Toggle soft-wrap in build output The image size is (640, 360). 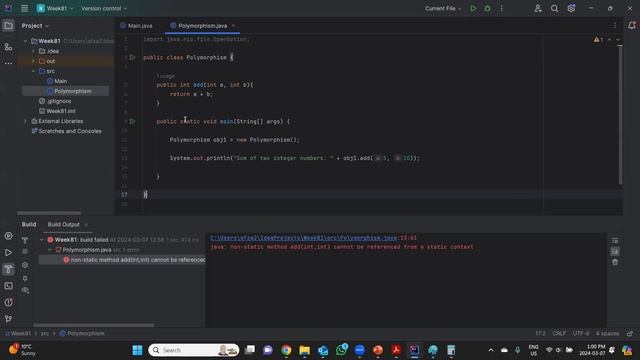[615, 241]
